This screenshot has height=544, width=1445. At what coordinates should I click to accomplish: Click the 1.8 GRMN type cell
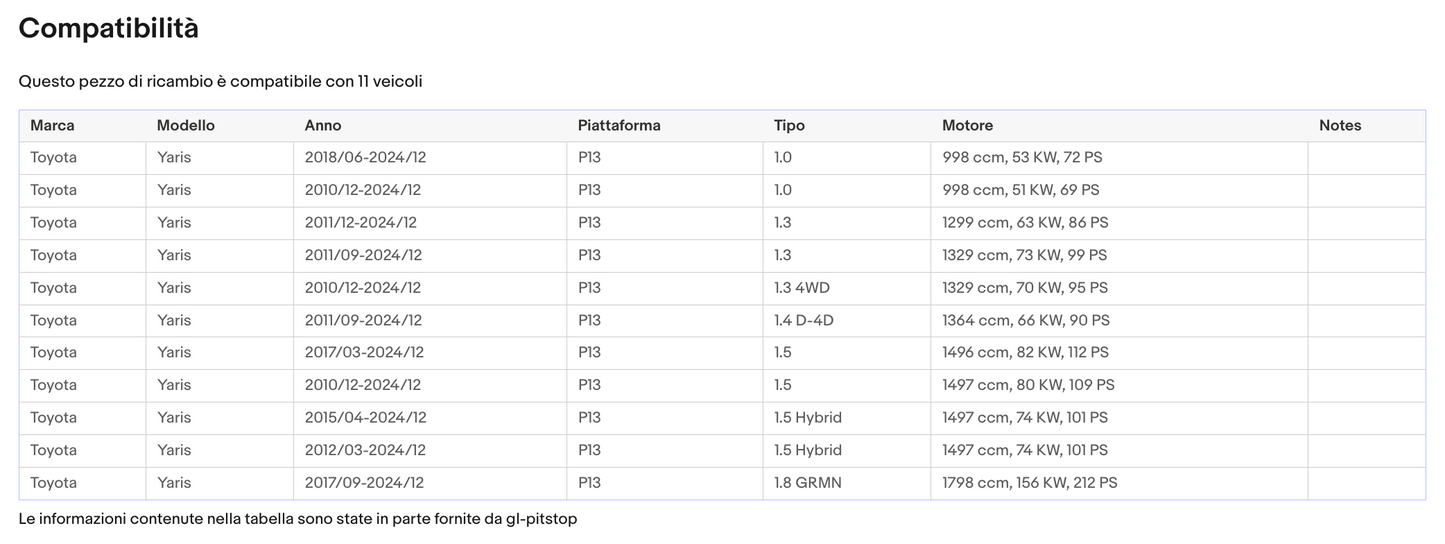807,483
